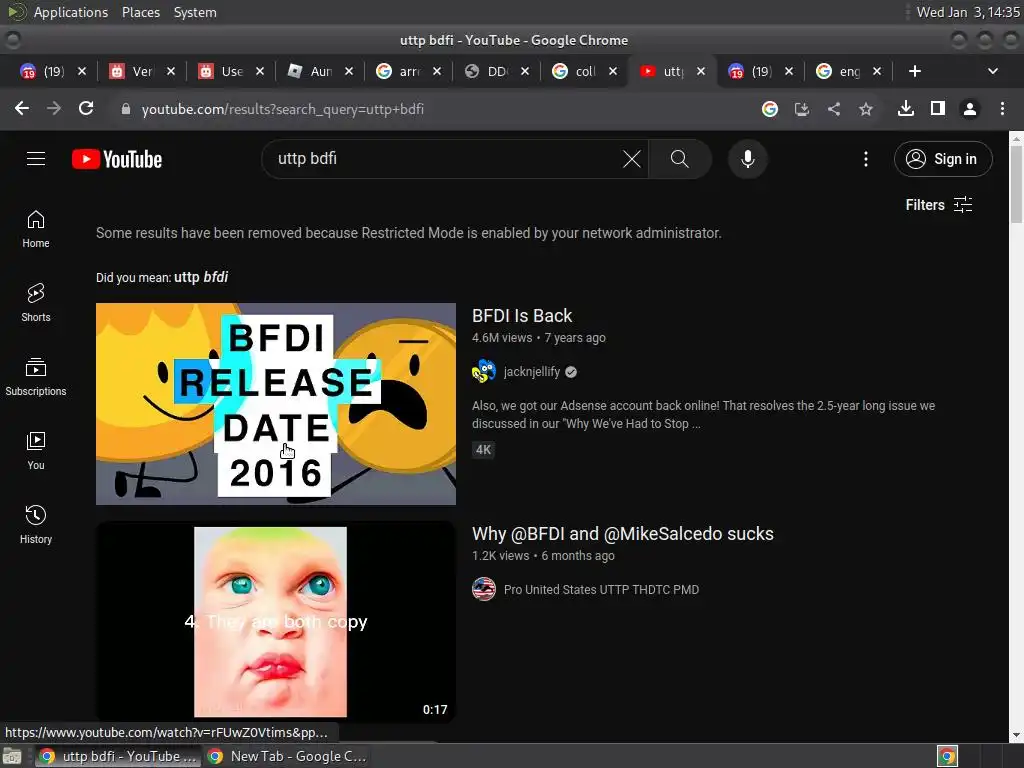This screenshot has width=1024, height=768.
Task: Click the Pro United States channel avatar
Action: click(484, 589)
